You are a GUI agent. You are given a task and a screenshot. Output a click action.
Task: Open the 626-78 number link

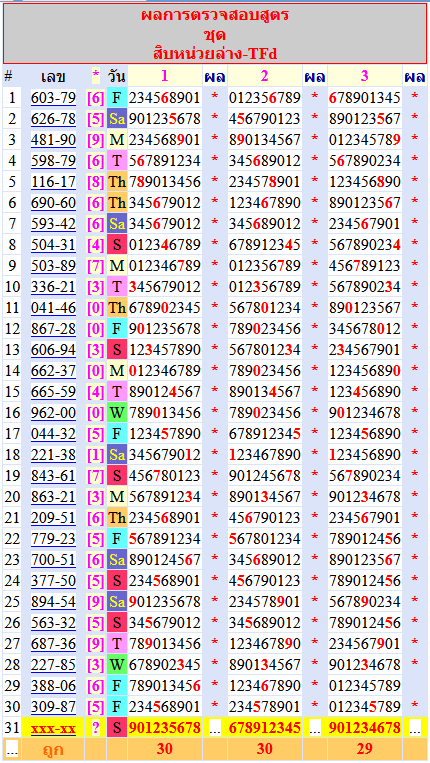point(54,119)
